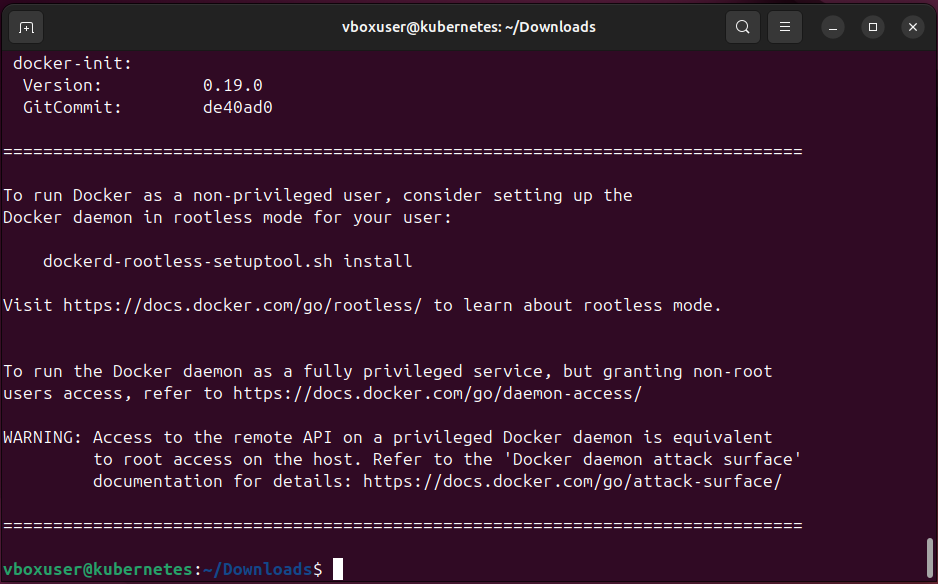Image resolution: width=938 pixels, height=584 pixels.
Task: Open the docs.docker.com/go/daemon-access/ link
Action: tap(437, 393)
